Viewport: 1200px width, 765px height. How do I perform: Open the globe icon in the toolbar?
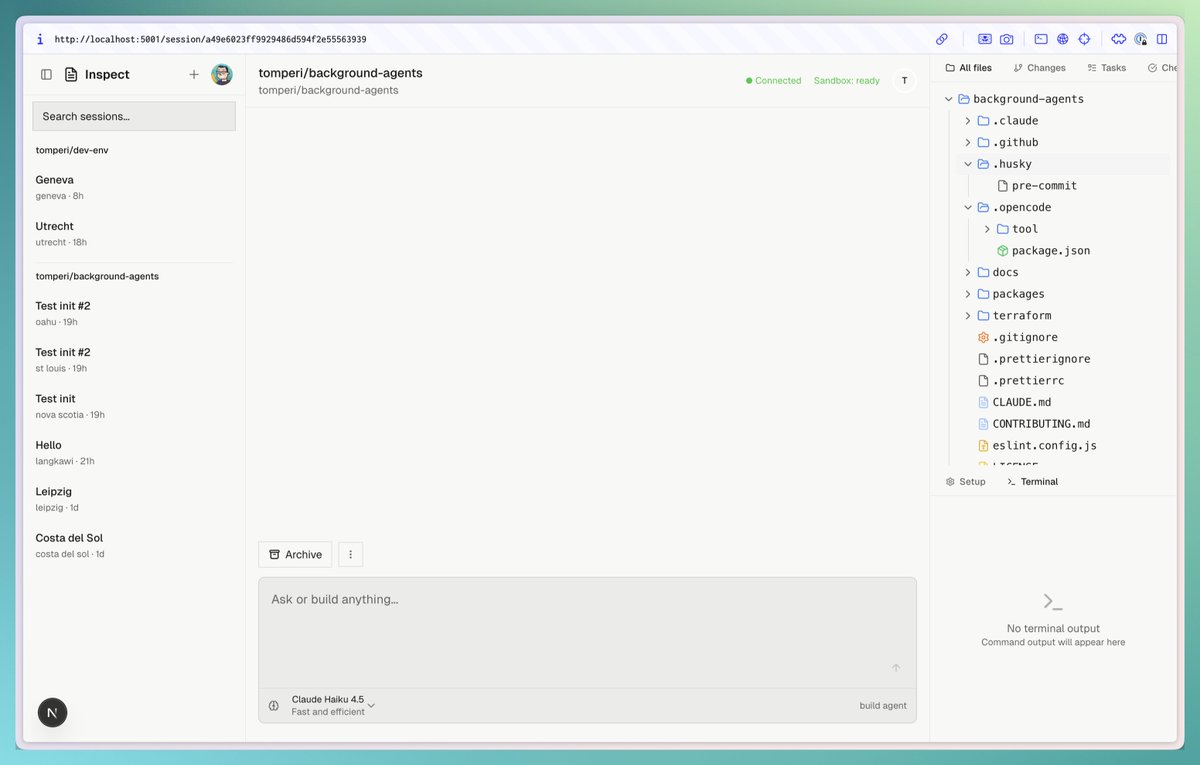[x=1063, y=39]
